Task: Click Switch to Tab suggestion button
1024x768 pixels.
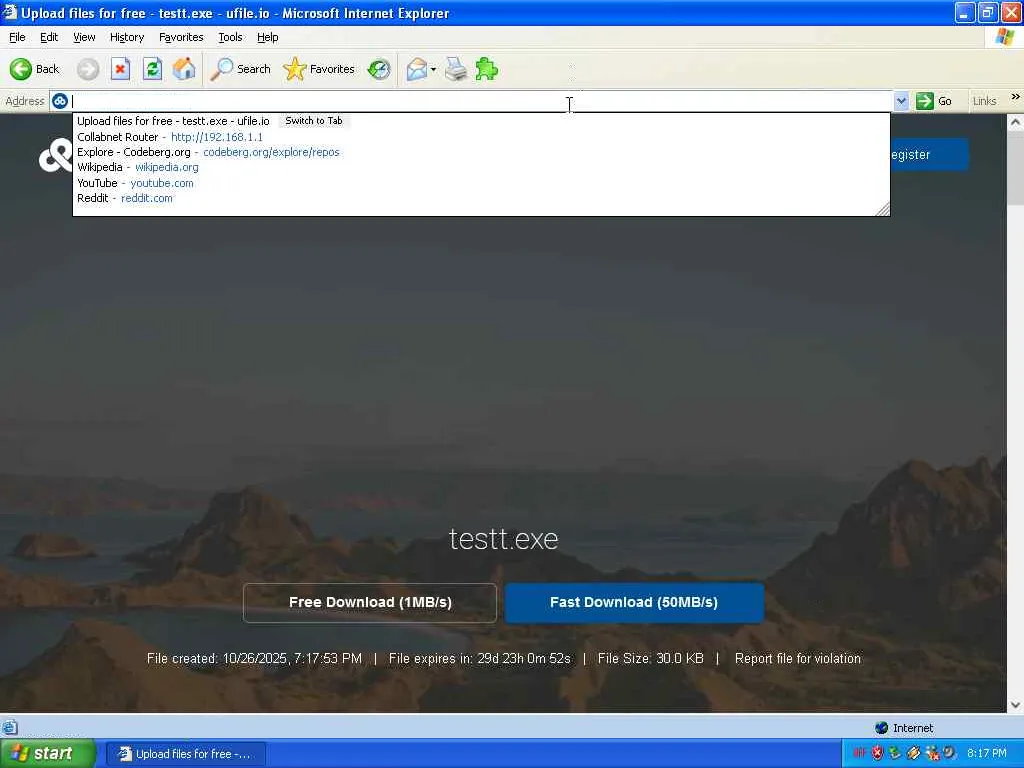Action: click(313, 121)
